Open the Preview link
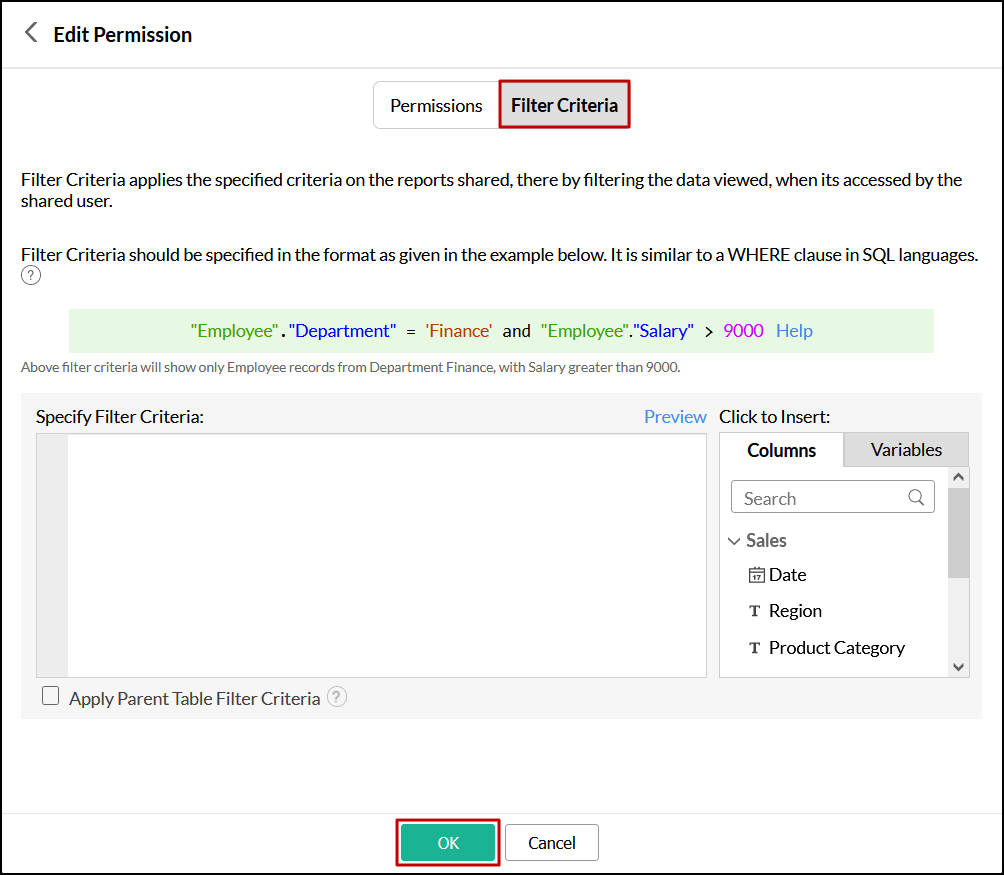This screenshot has width=1004, height=875. tap(675, 417)
